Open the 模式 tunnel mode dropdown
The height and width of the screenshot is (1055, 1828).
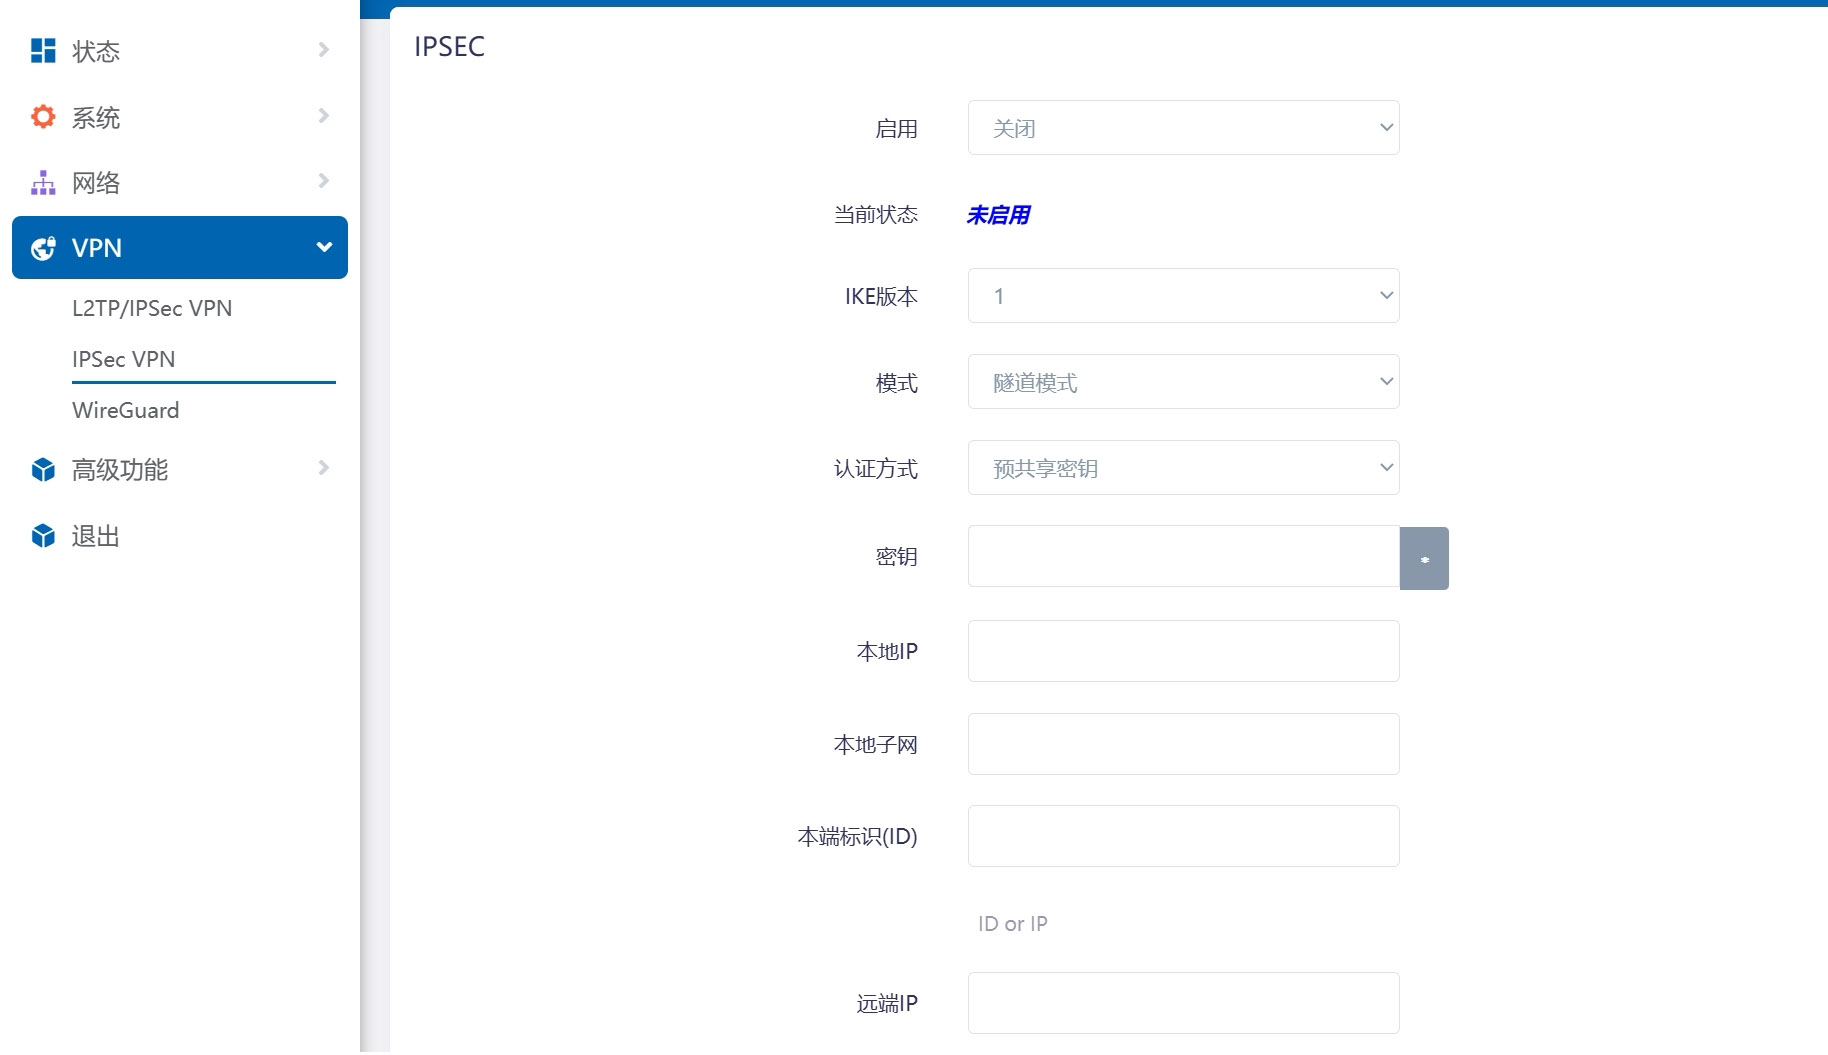pos(1183,381)
